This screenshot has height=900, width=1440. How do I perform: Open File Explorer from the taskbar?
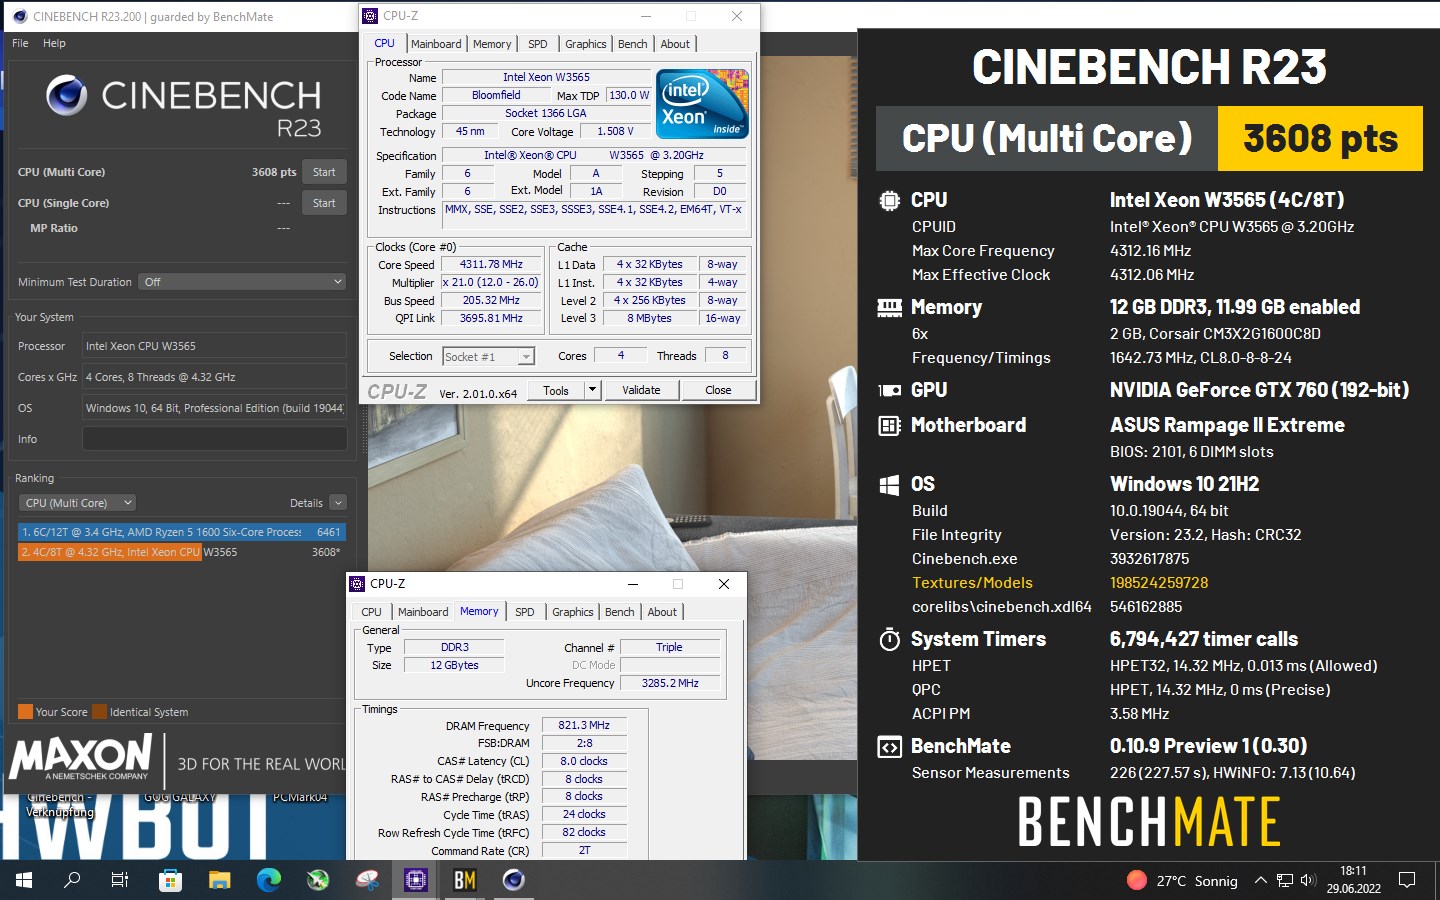click(x=219, y=880)
